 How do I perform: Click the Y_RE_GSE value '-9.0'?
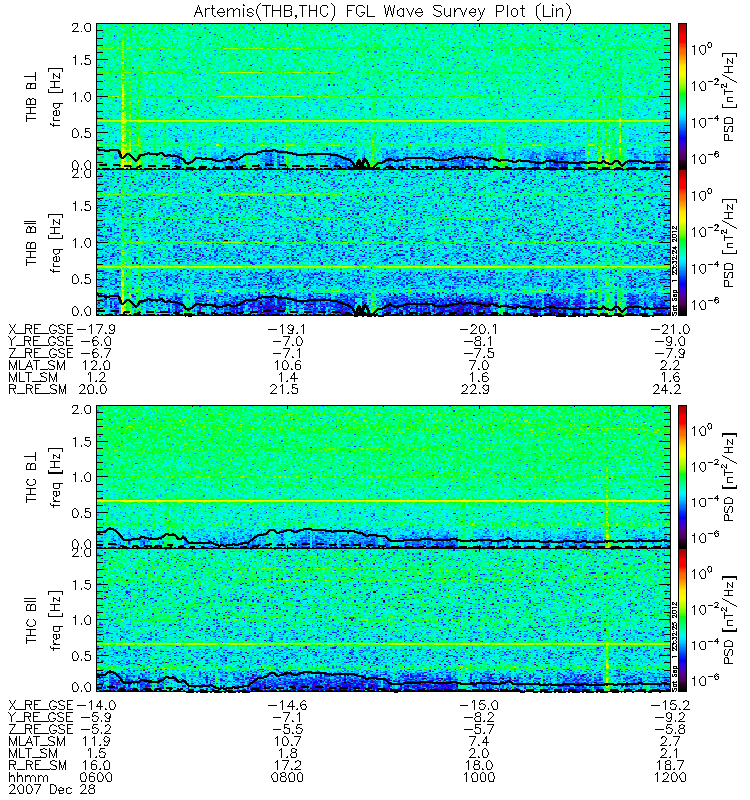tap(670, 341)
